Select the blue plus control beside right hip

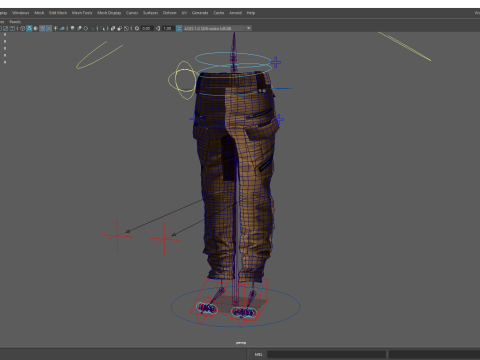[x=279, y=119]
